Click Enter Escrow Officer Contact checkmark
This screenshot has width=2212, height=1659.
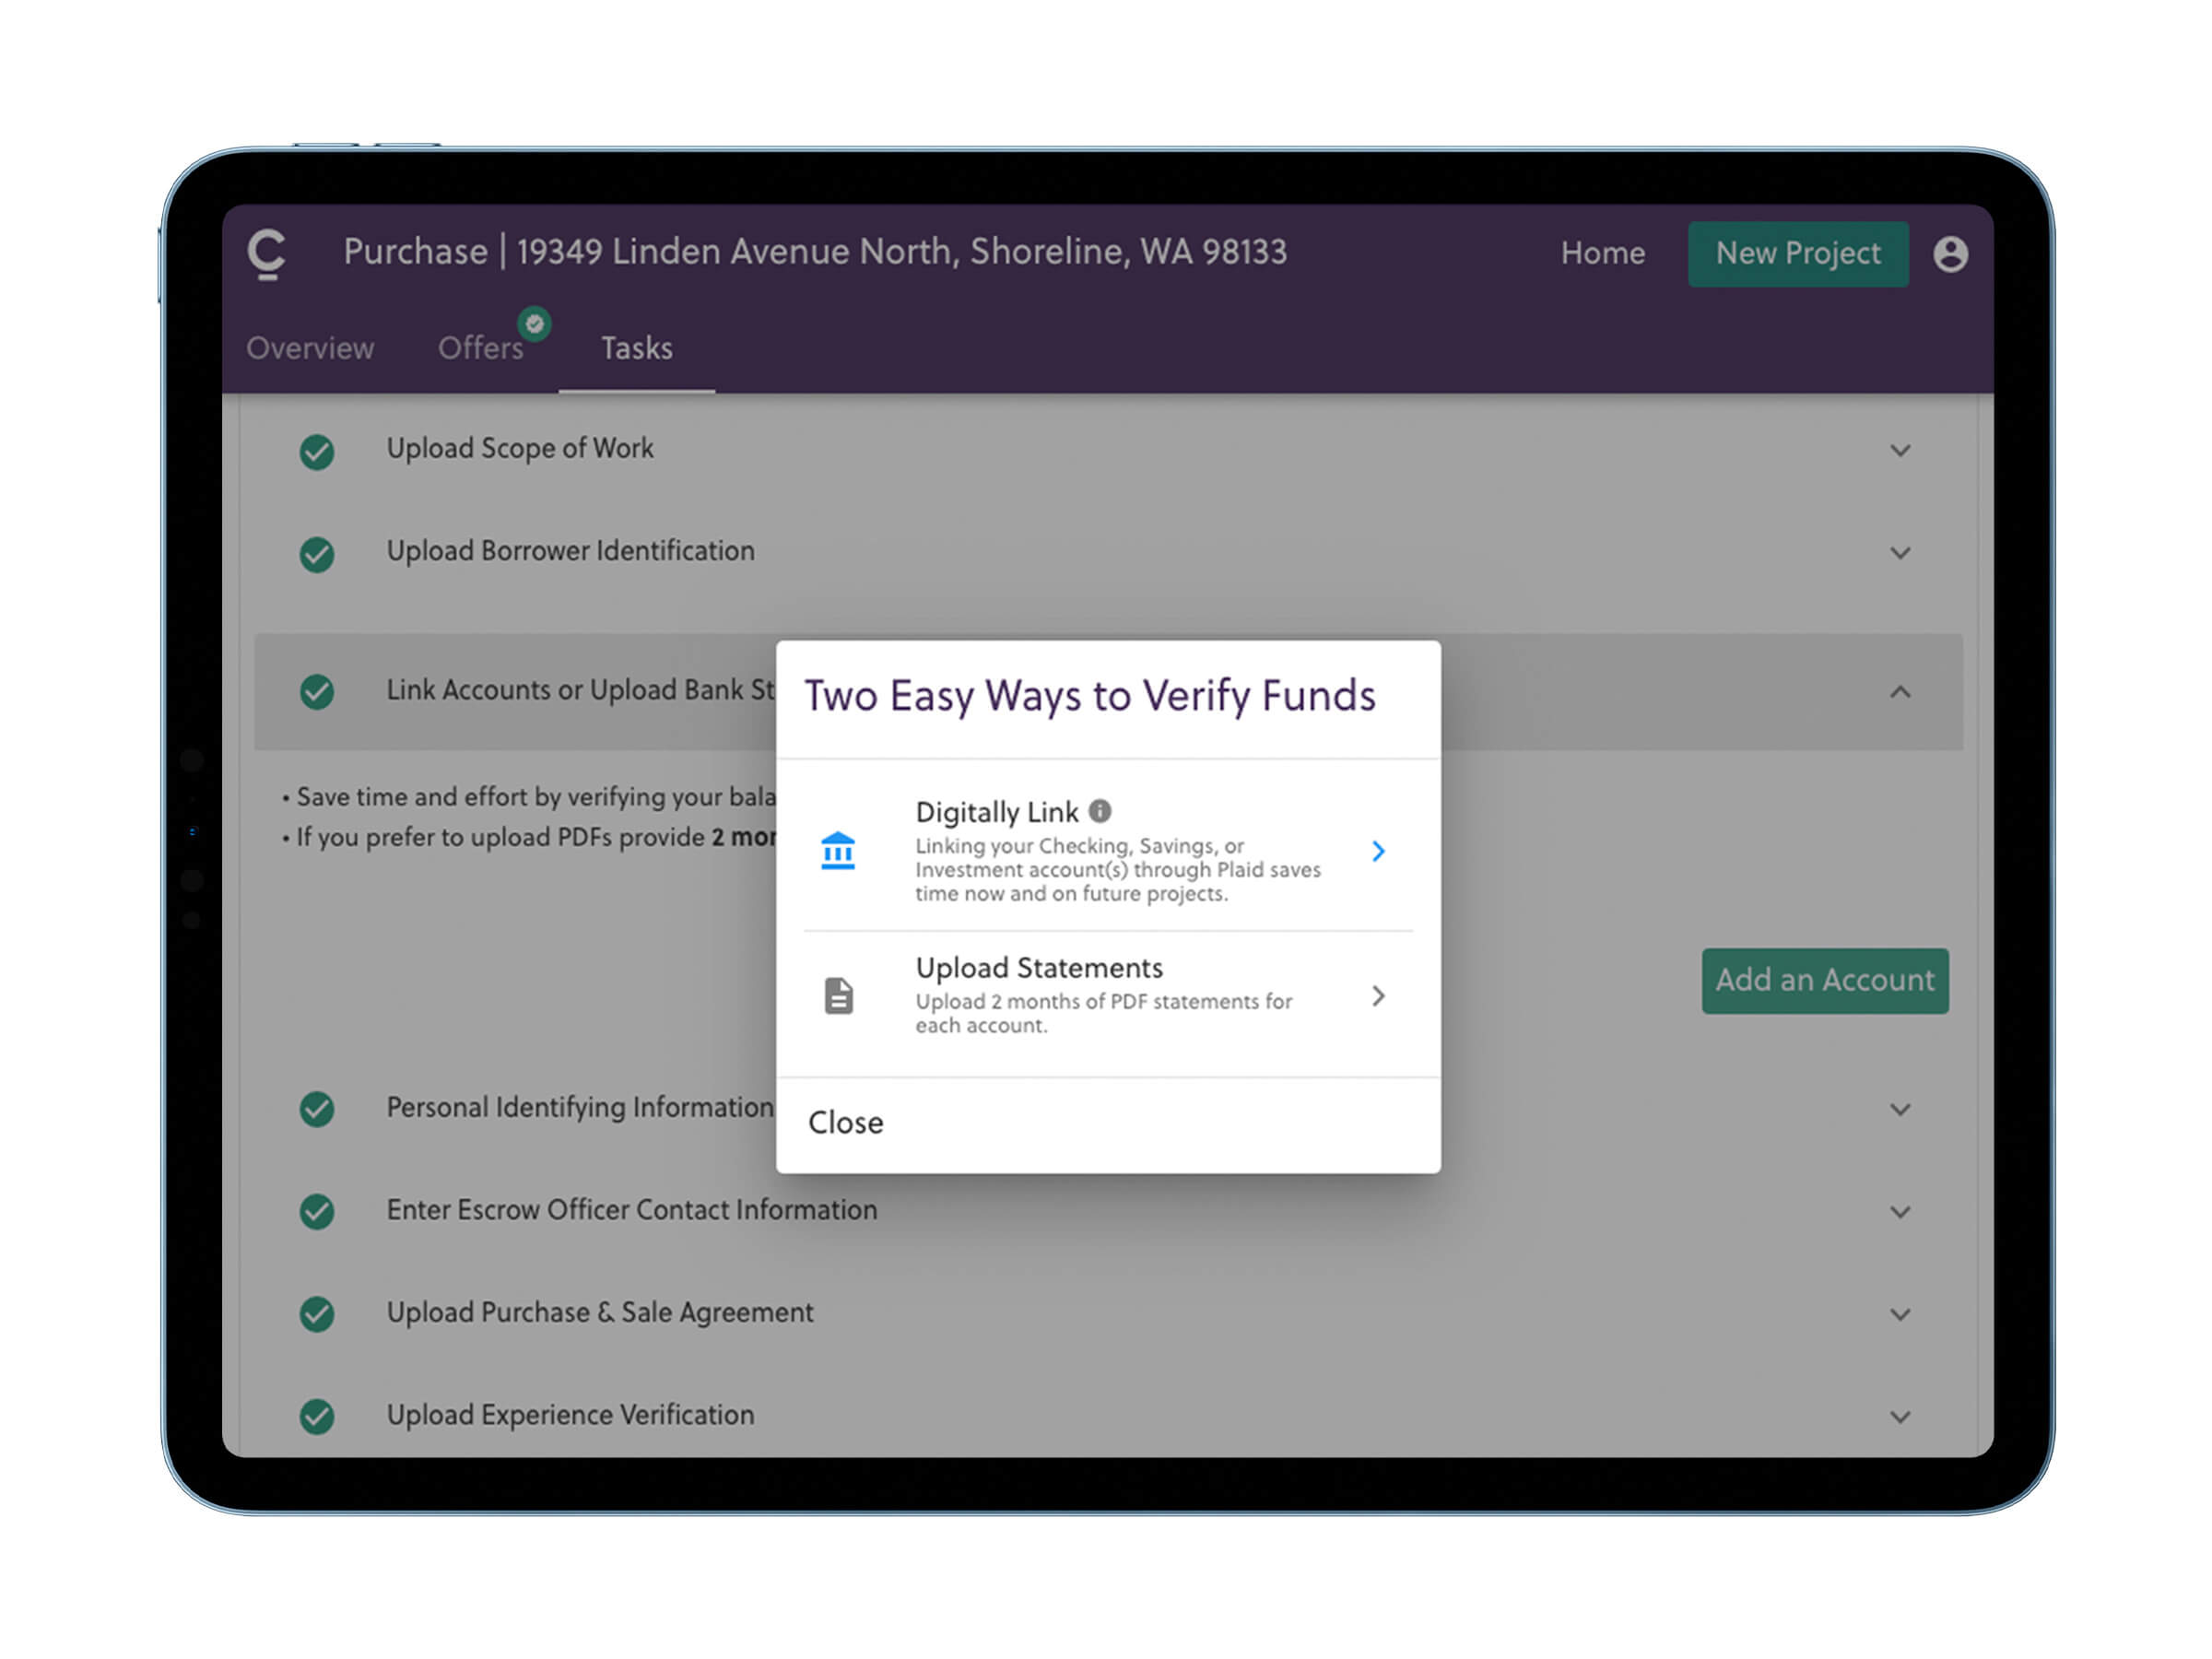[x=317, y=1211]
